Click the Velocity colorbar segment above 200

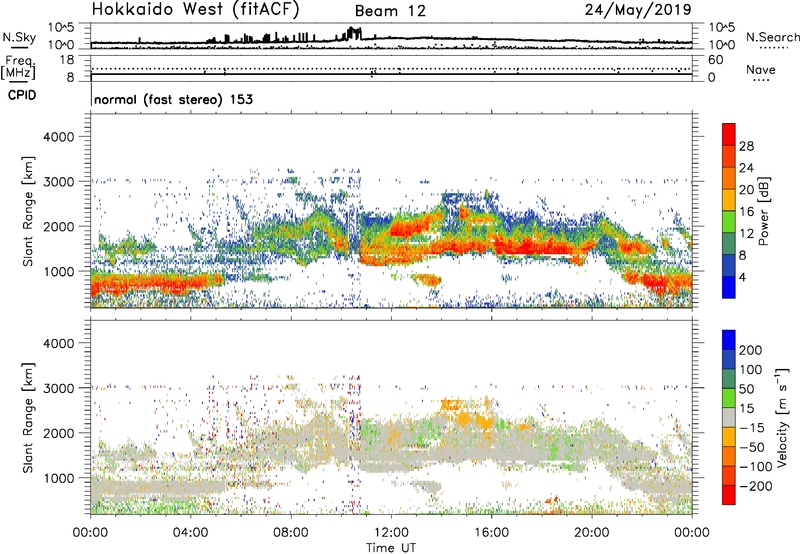tap(729, 340)
